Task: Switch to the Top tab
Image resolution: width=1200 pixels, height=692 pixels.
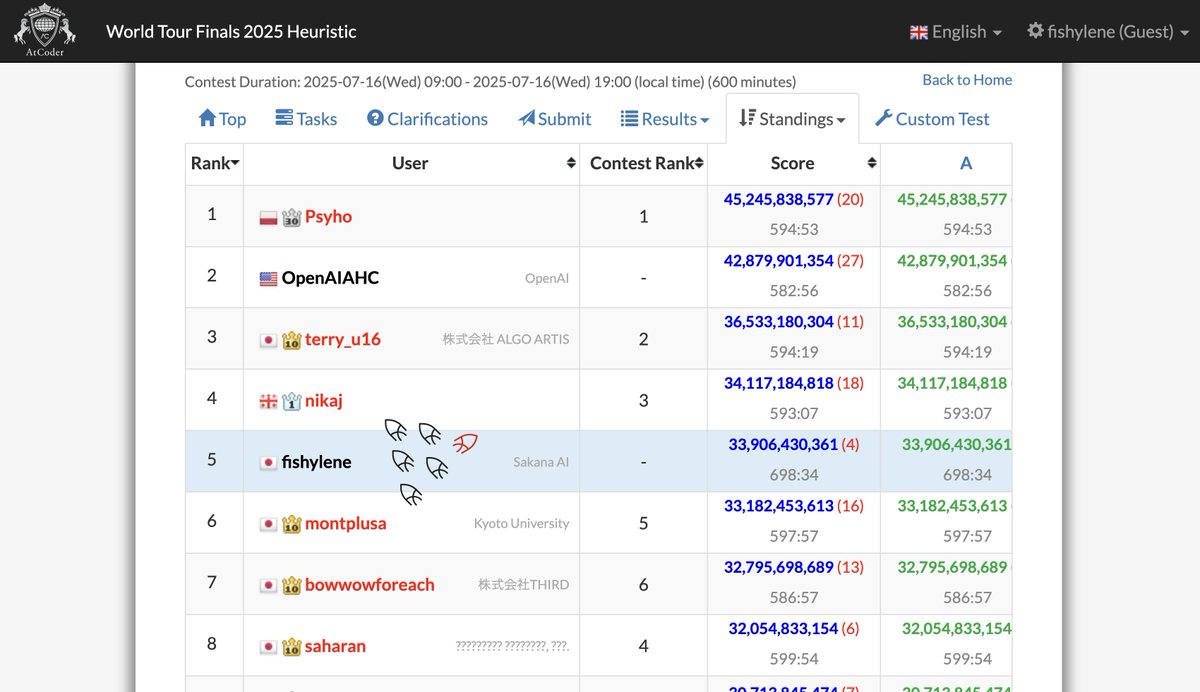Action: pos(222,118)
